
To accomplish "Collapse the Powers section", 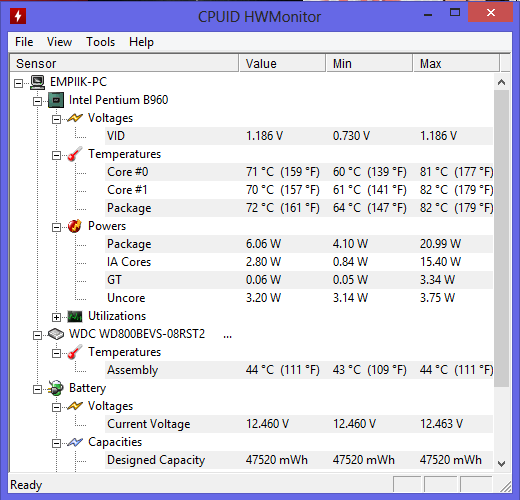I will coord(56,227).
